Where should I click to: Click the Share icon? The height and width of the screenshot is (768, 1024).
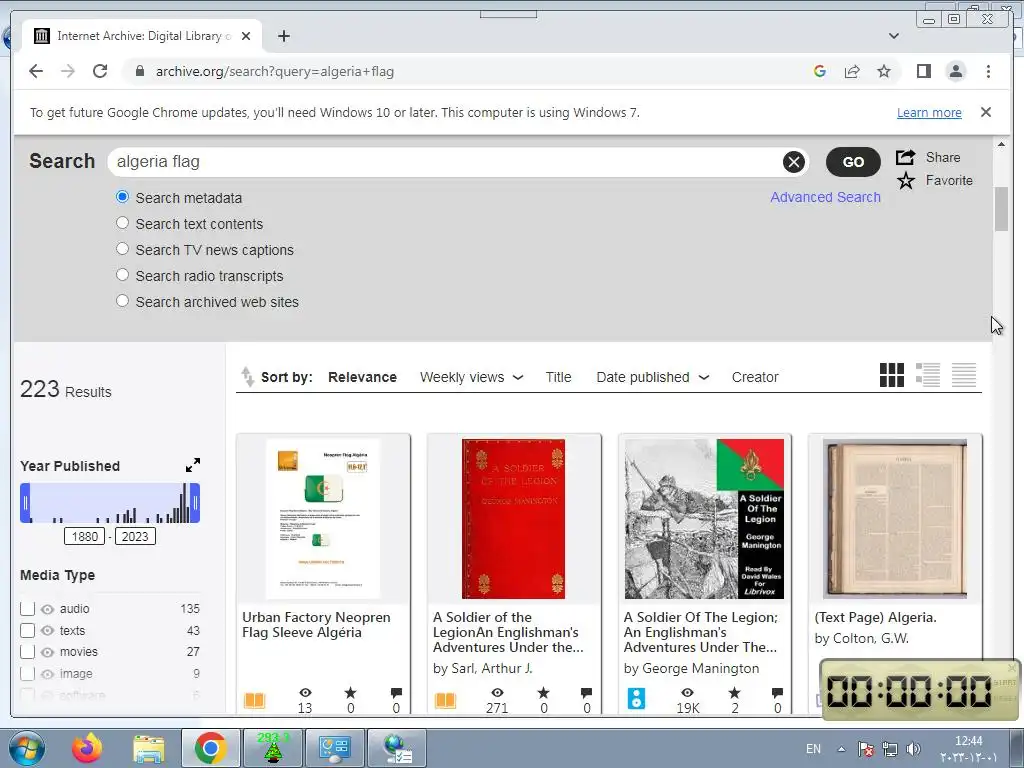click(x=905, y=157)
